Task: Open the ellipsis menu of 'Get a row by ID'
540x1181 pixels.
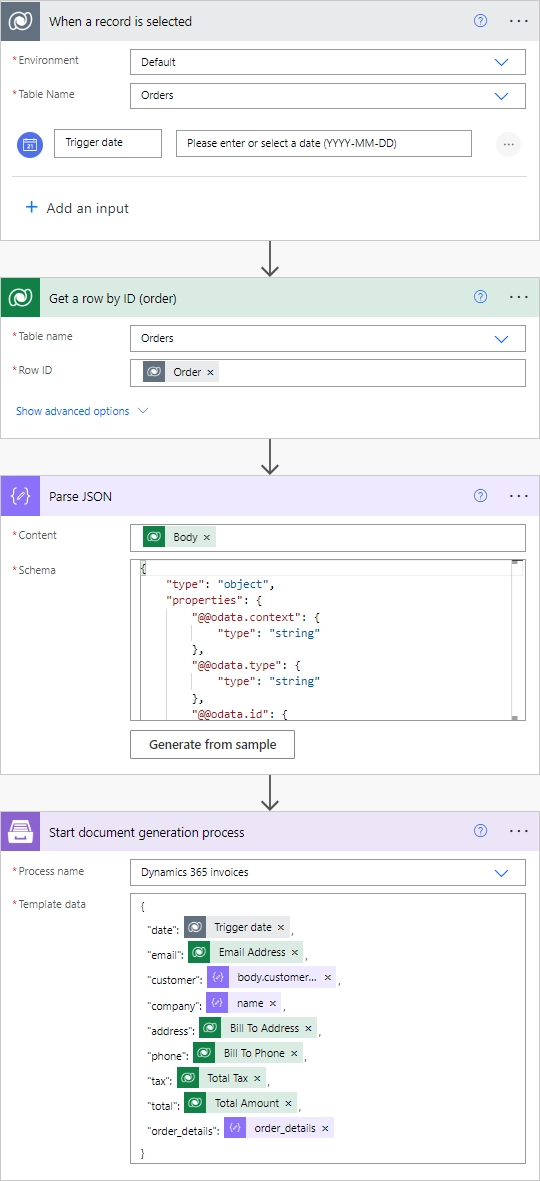Action: tap(519, 298)
